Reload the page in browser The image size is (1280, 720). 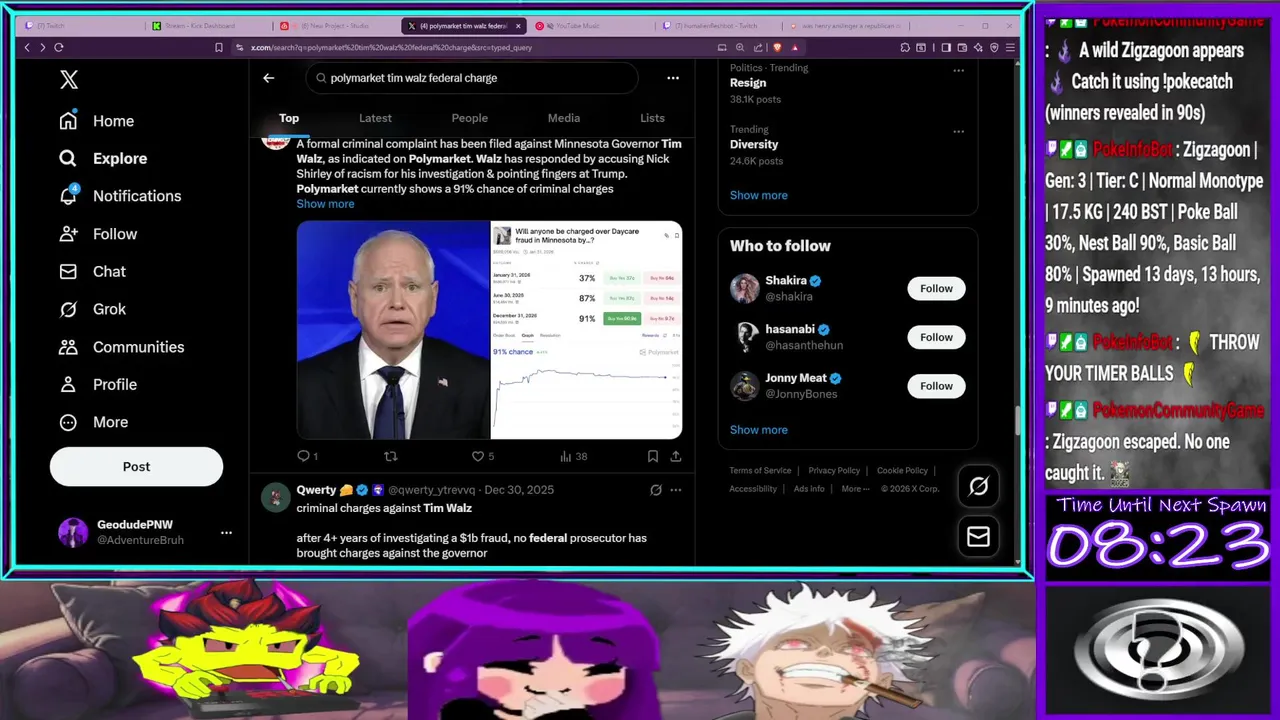[59, 47]
